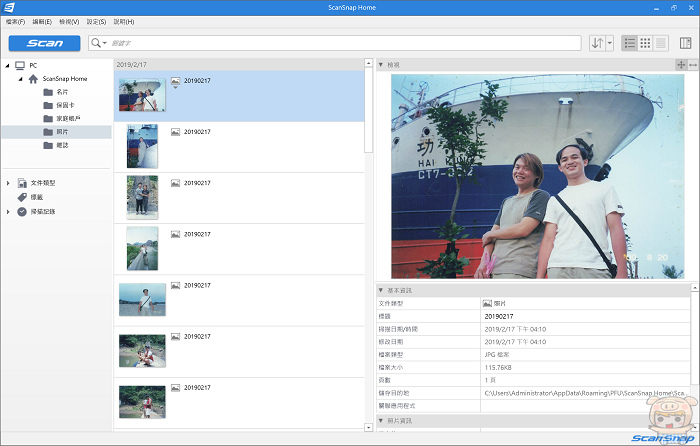Image resolution: width=700 pixels, height=446 pixels.
Task: Click the photo type icon in 文件類型 row
Action: pos(487,304)
